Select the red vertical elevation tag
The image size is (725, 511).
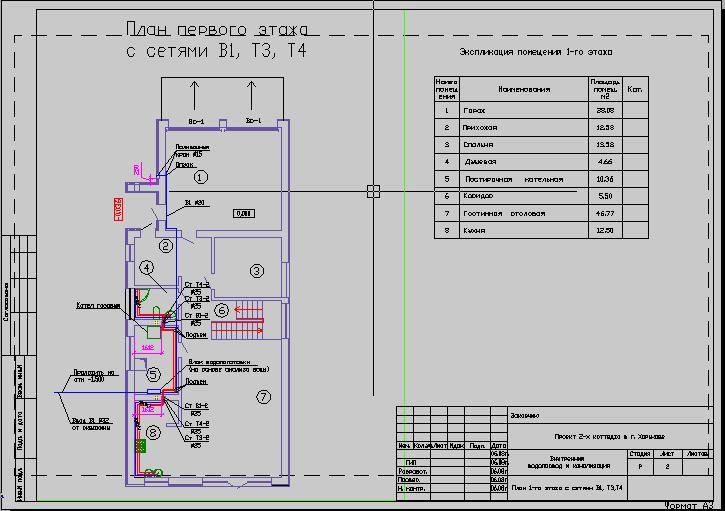(116, 208)
